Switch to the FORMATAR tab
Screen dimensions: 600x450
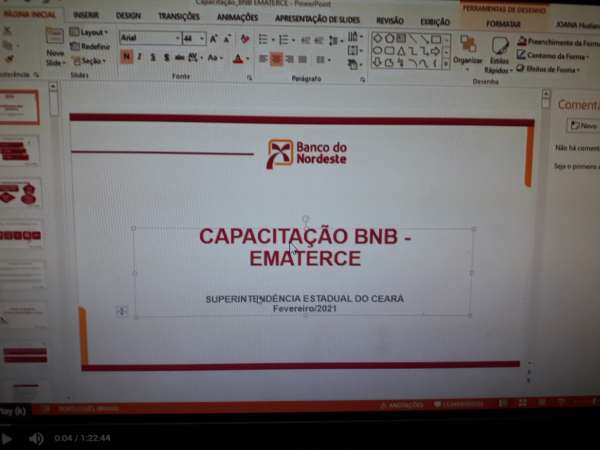click(503, 24)
